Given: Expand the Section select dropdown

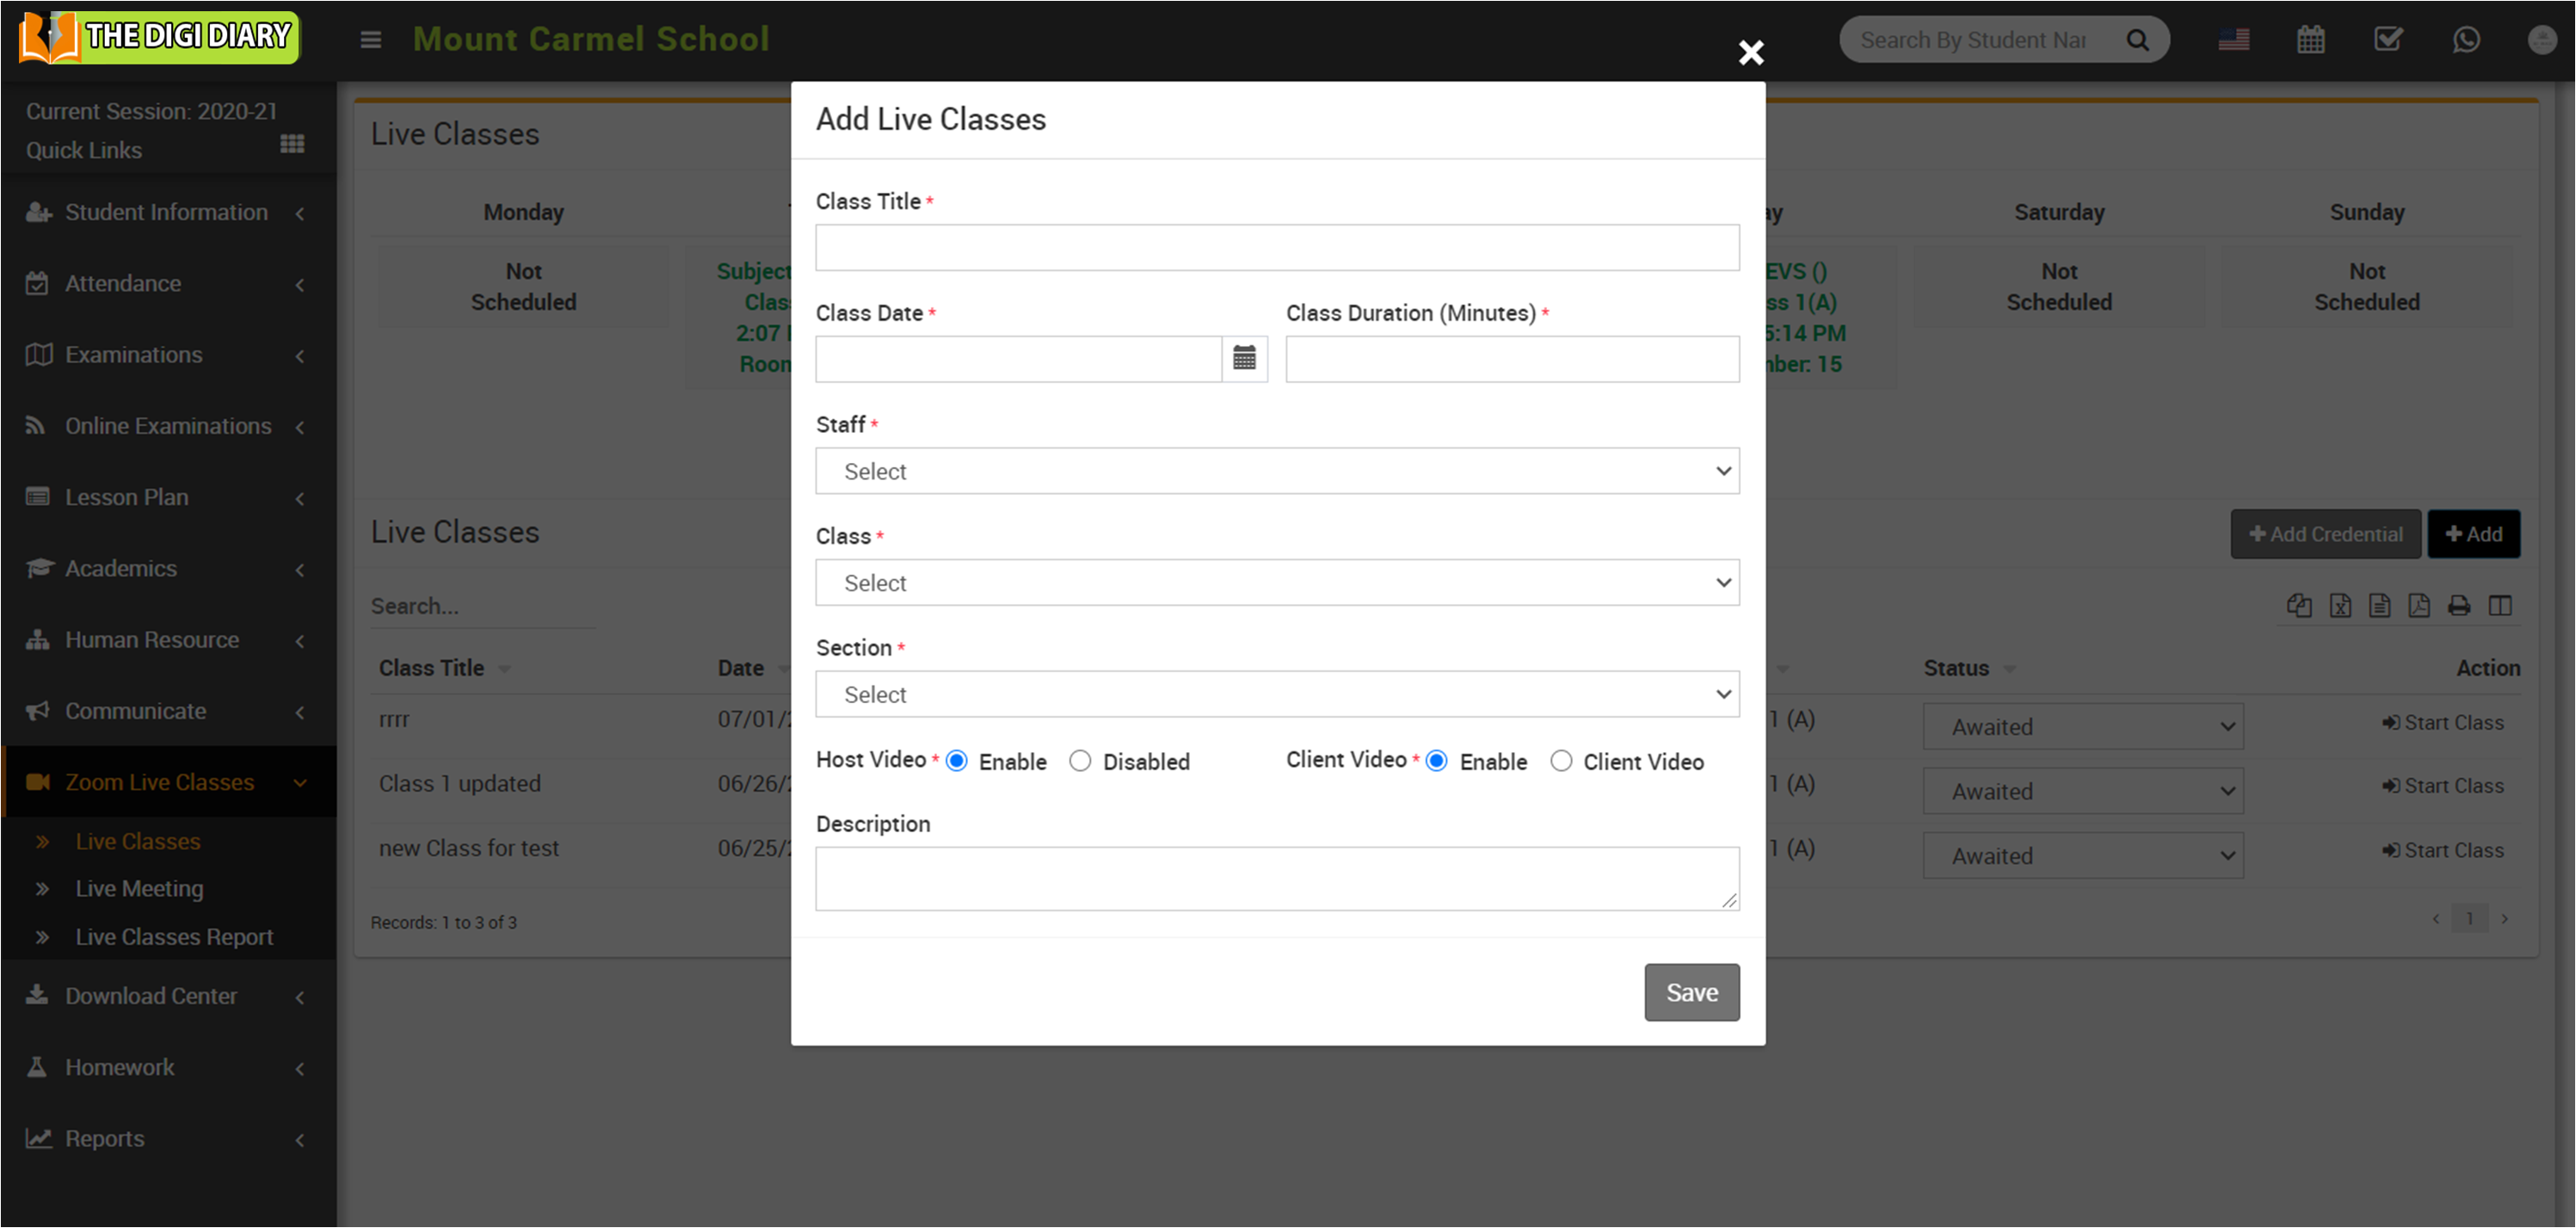Looking at the screenshot, I should coord(1277,694).
